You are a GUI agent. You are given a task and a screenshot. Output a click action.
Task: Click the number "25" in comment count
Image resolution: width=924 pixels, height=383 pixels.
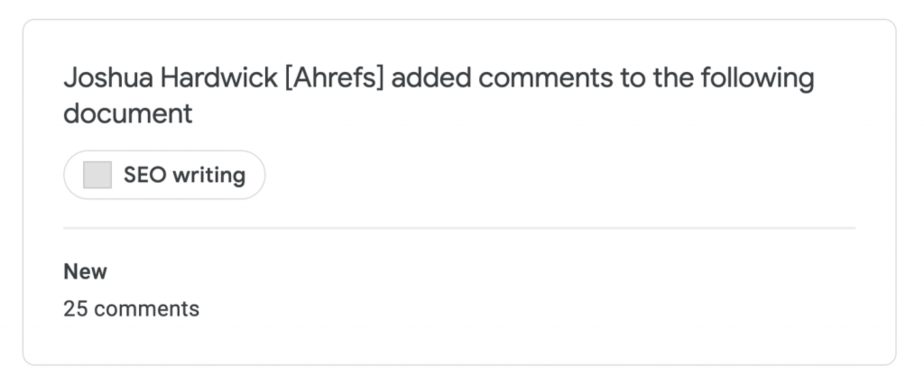point(75,309)
